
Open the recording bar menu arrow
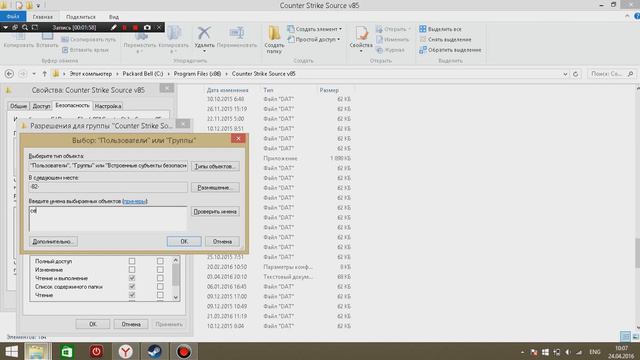coord(5,27)
